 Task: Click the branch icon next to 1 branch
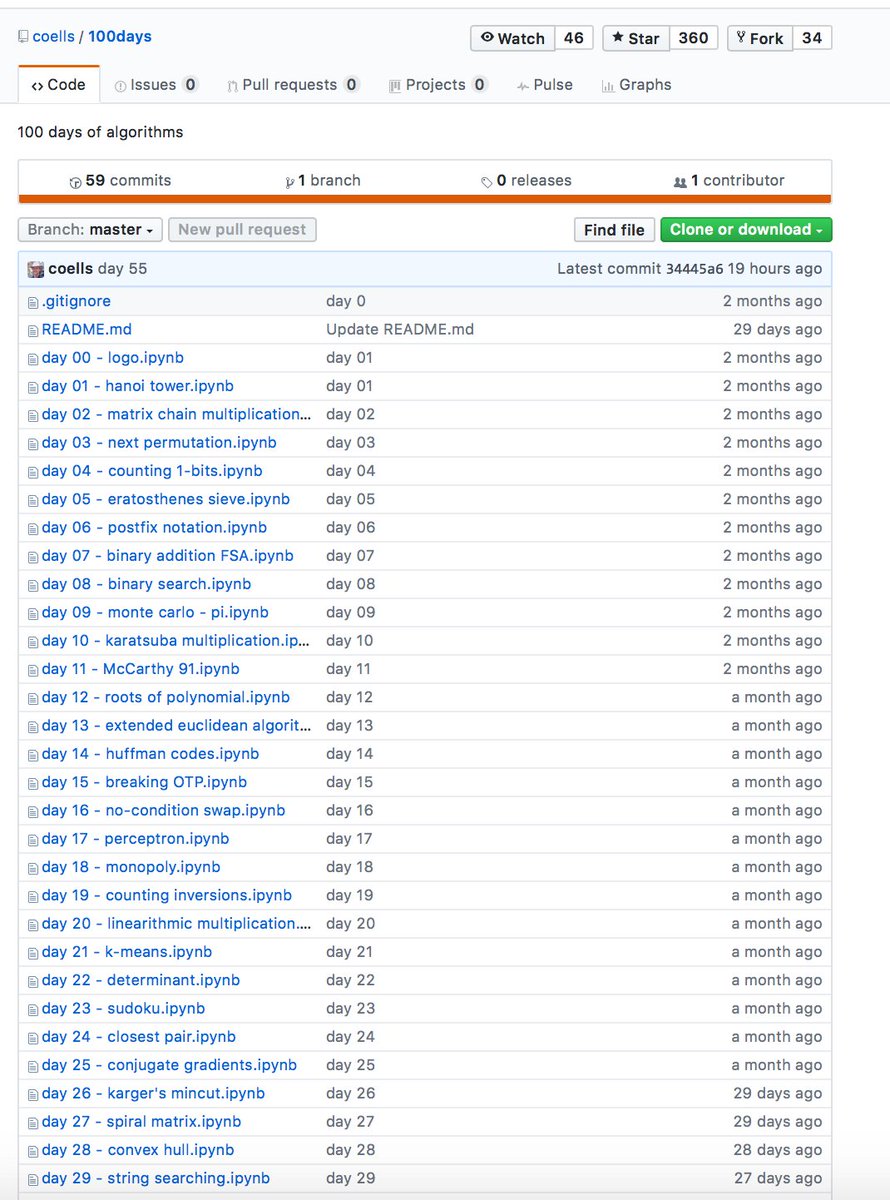click(x=290, y=182)
